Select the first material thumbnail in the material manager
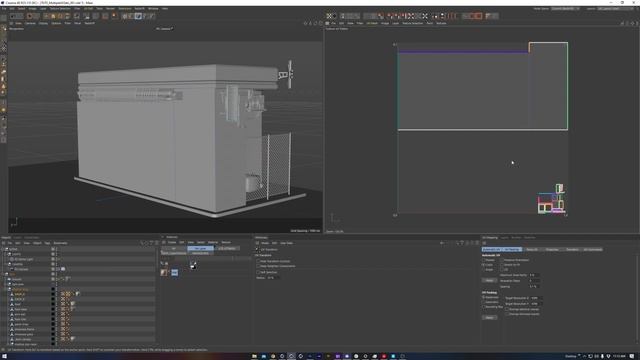The width and height of the screenshot is (640, 360). coord(164,272)
